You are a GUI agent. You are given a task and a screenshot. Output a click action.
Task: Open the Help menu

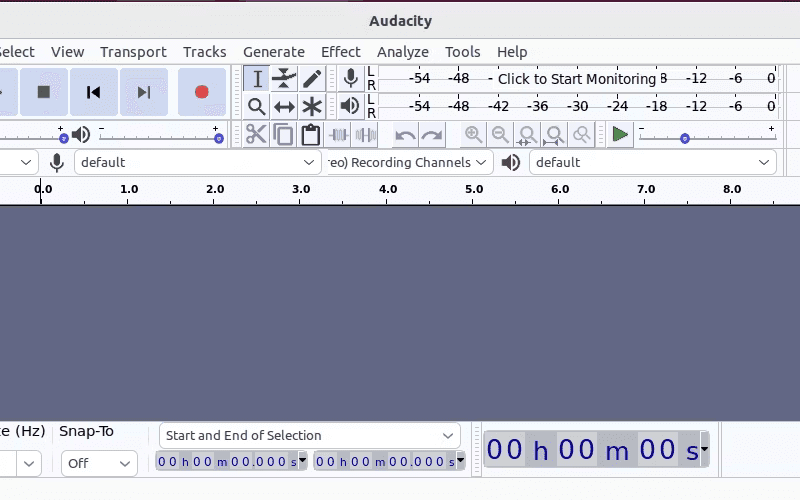pos(512,52)
